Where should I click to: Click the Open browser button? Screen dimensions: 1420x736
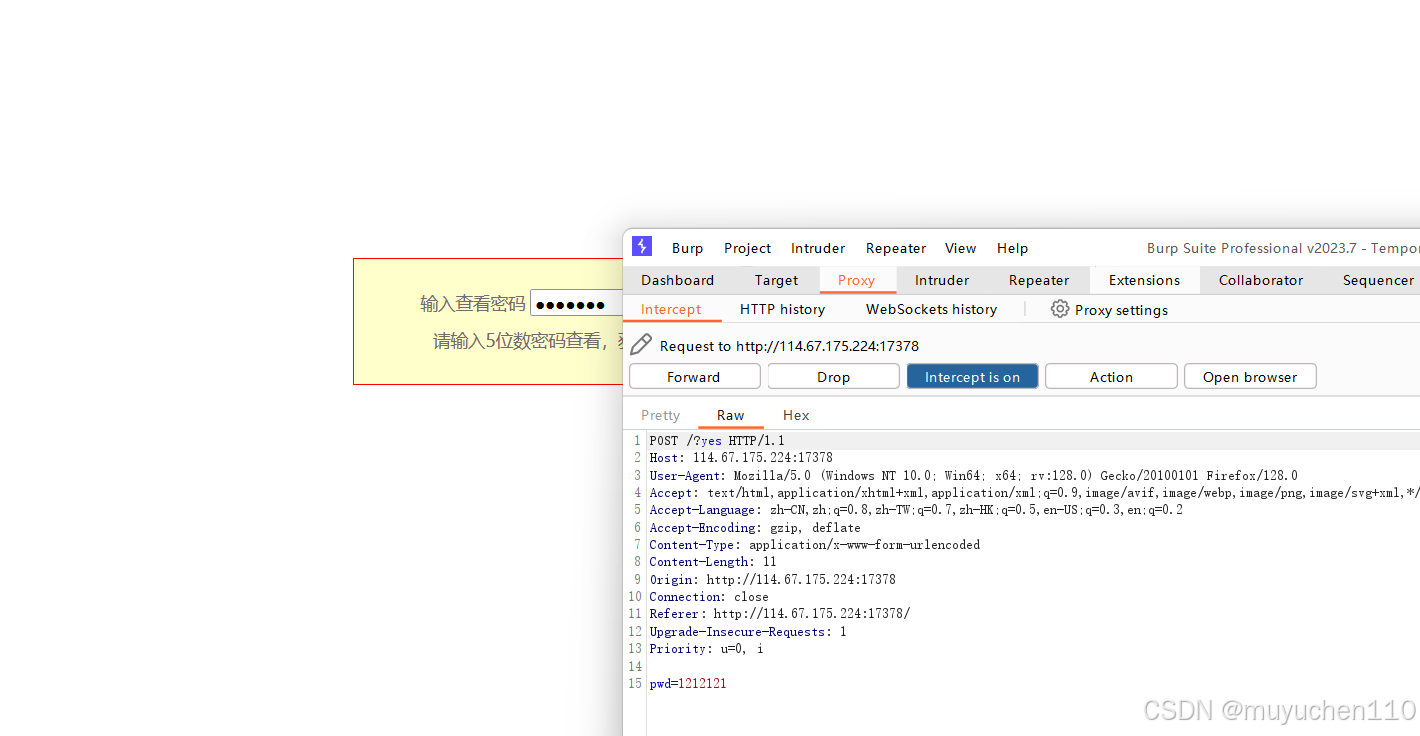[x=1250, y=377]
